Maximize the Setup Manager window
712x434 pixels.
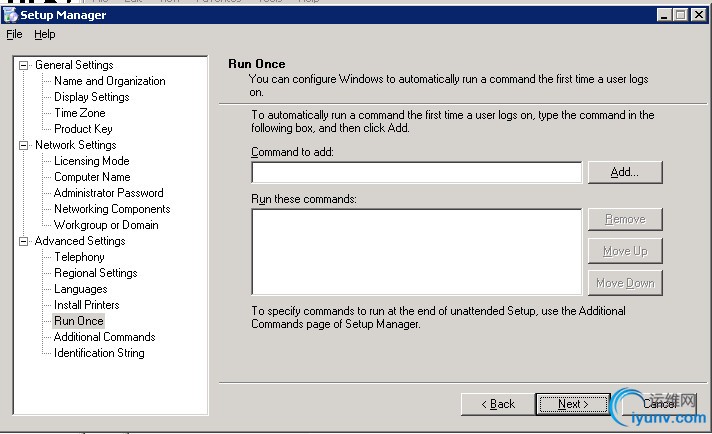point(681,15)
